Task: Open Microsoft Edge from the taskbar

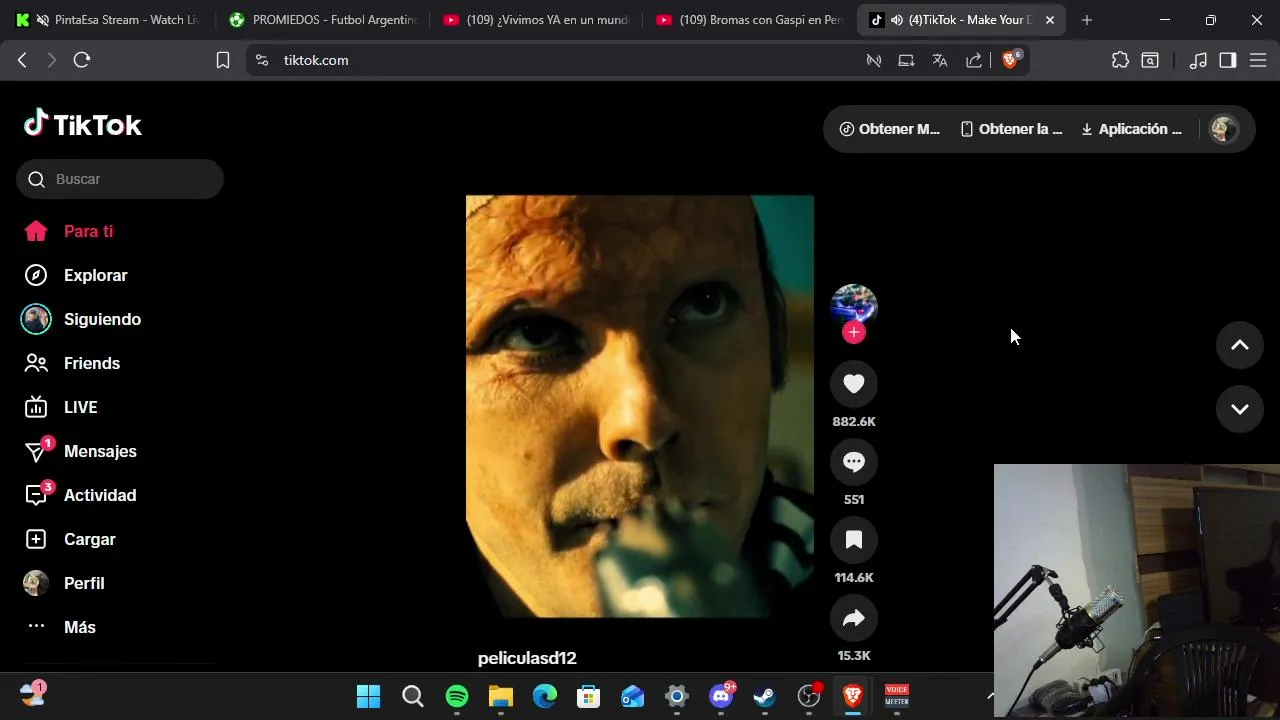Action: (545, 696)
